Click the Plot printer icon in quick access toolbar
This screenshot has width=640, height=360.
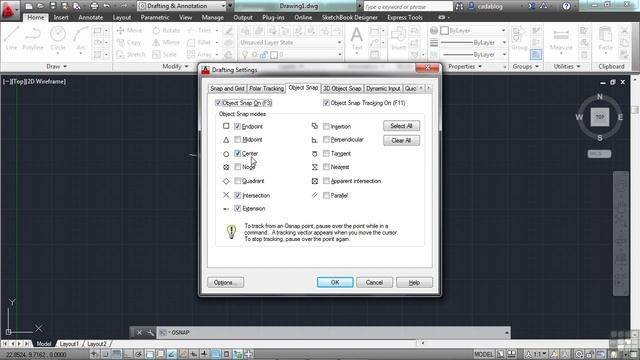tap(94, 6)
